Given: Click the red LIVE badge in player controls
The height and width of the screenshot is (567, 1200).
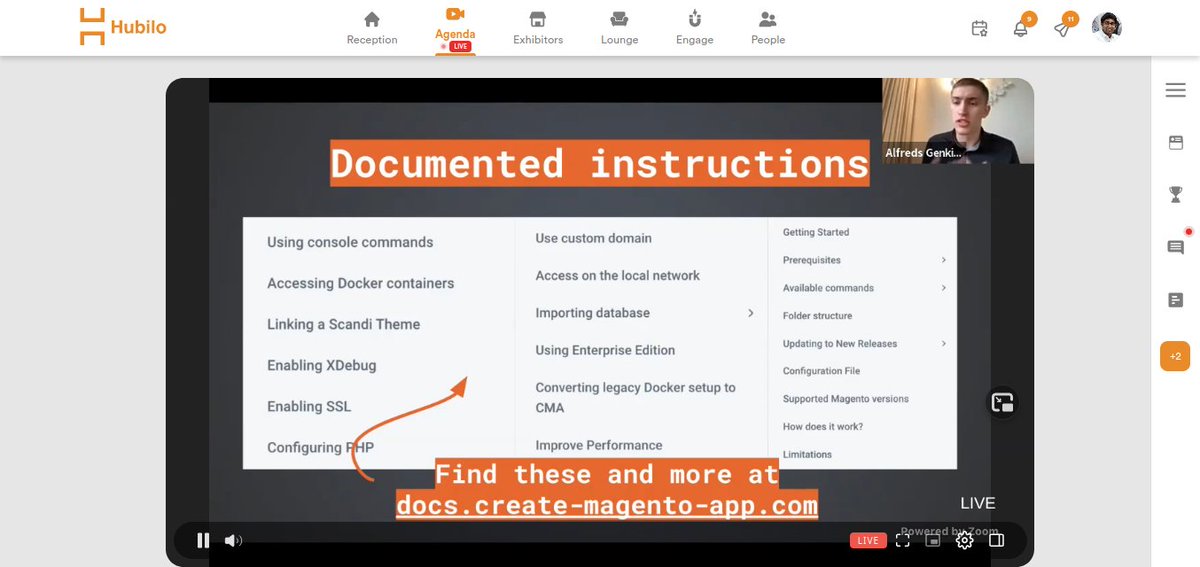Looking at the screenshot, I should click(x=868, y=540).
